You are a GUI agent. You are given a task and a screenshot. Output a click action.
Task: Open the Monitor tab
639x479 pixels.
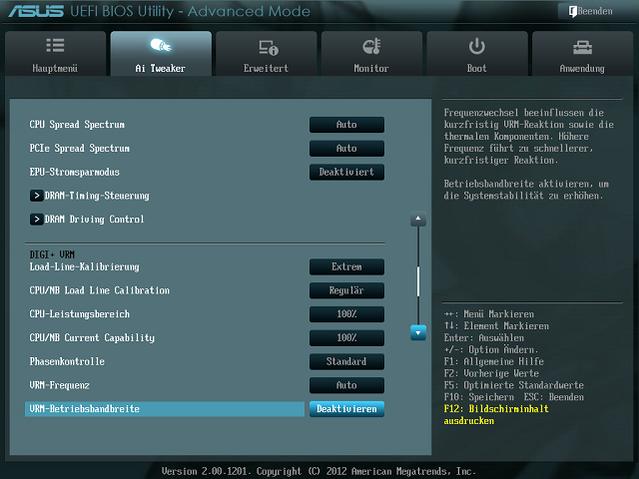pyautogui.click(x=372, y=53)
